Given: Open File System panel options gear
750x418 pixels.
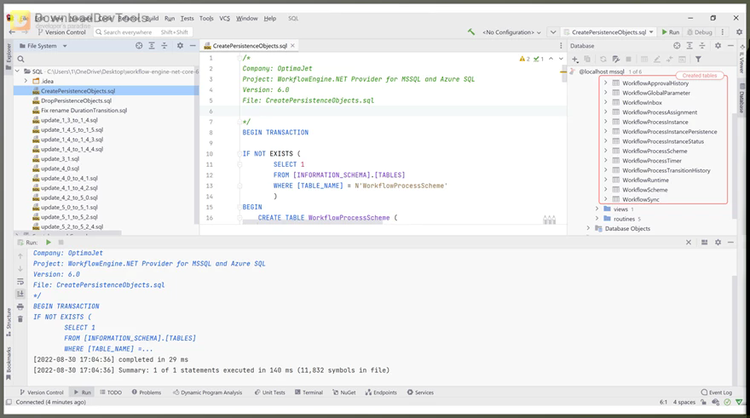Looking at the screenshot, I should click(180, 46).
